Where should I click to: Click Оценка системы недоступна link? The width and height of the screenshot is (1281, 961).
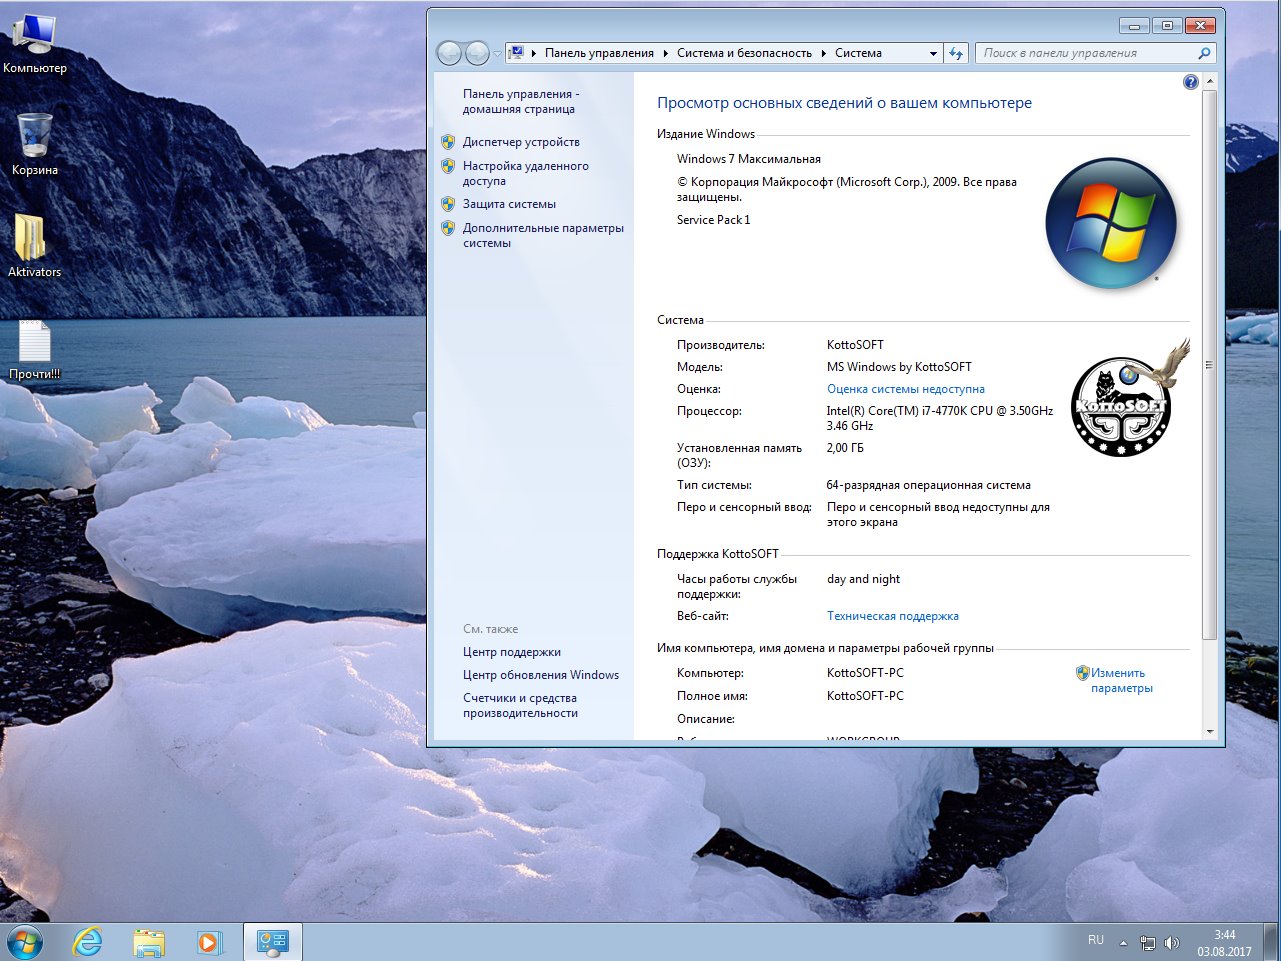(x=906, y=389)
